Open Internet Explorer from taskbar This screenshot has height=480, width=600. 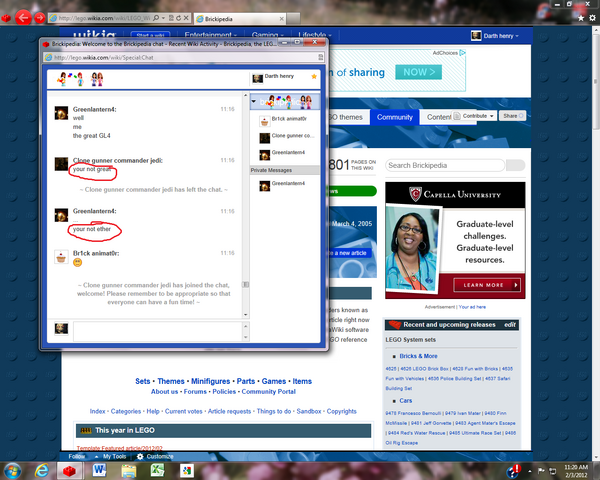[x=42, y=470]
